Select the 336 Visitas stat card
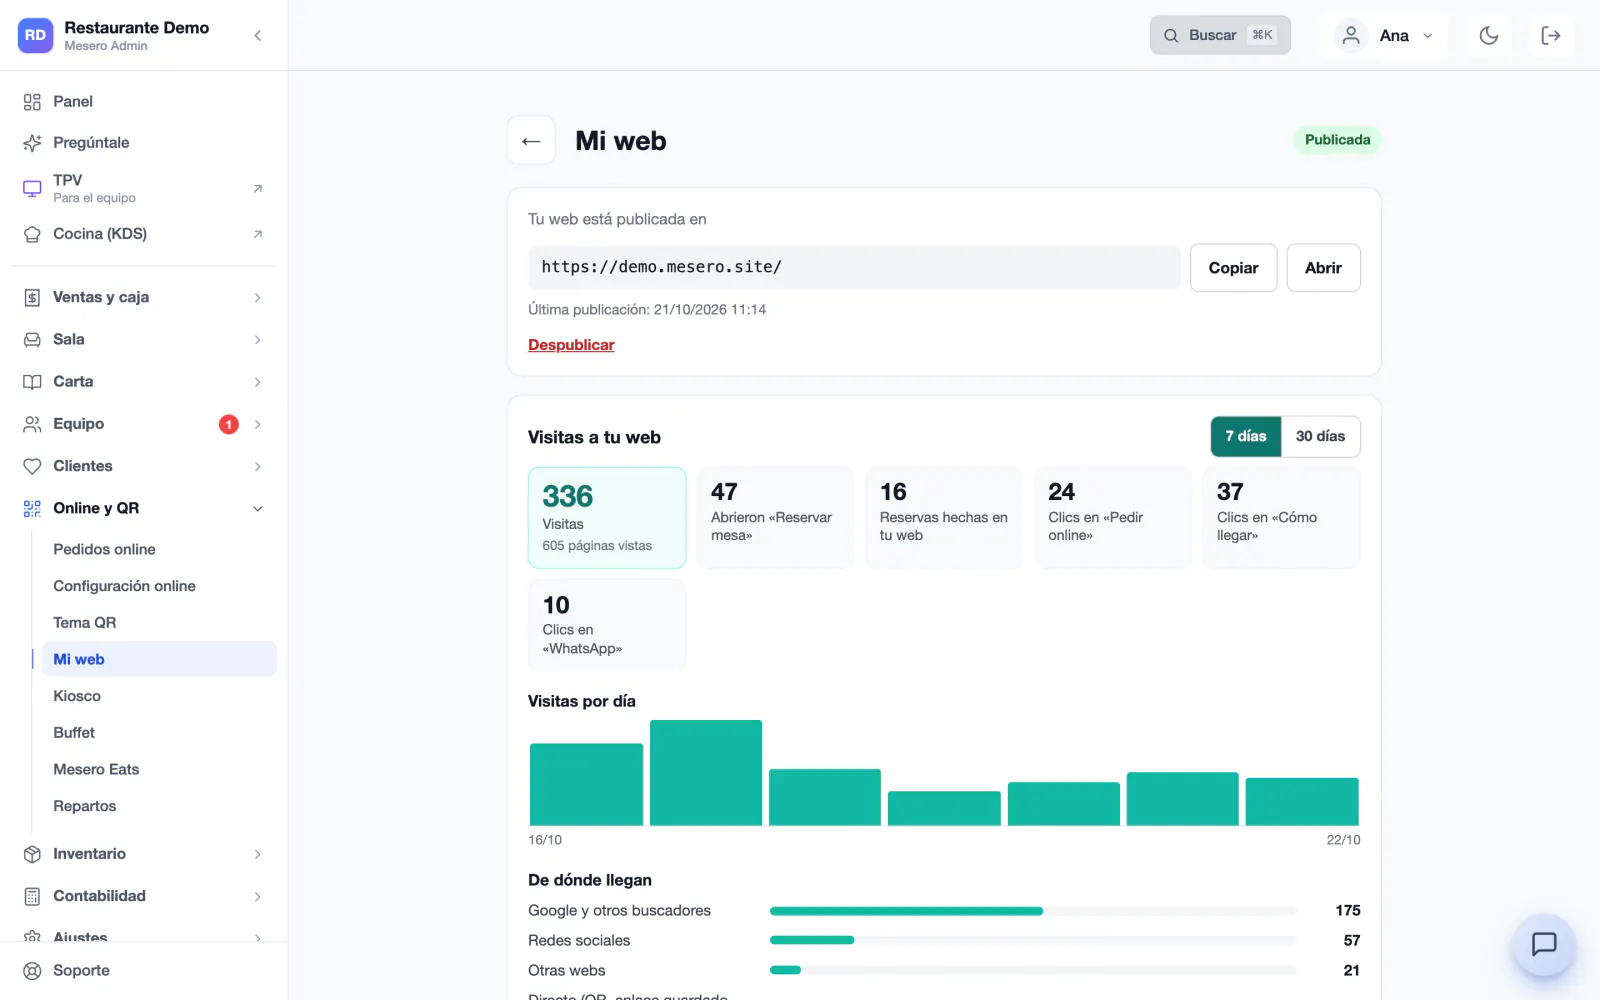The width and height of the screenshot is (1600, 1000). [x=607, y=518]
